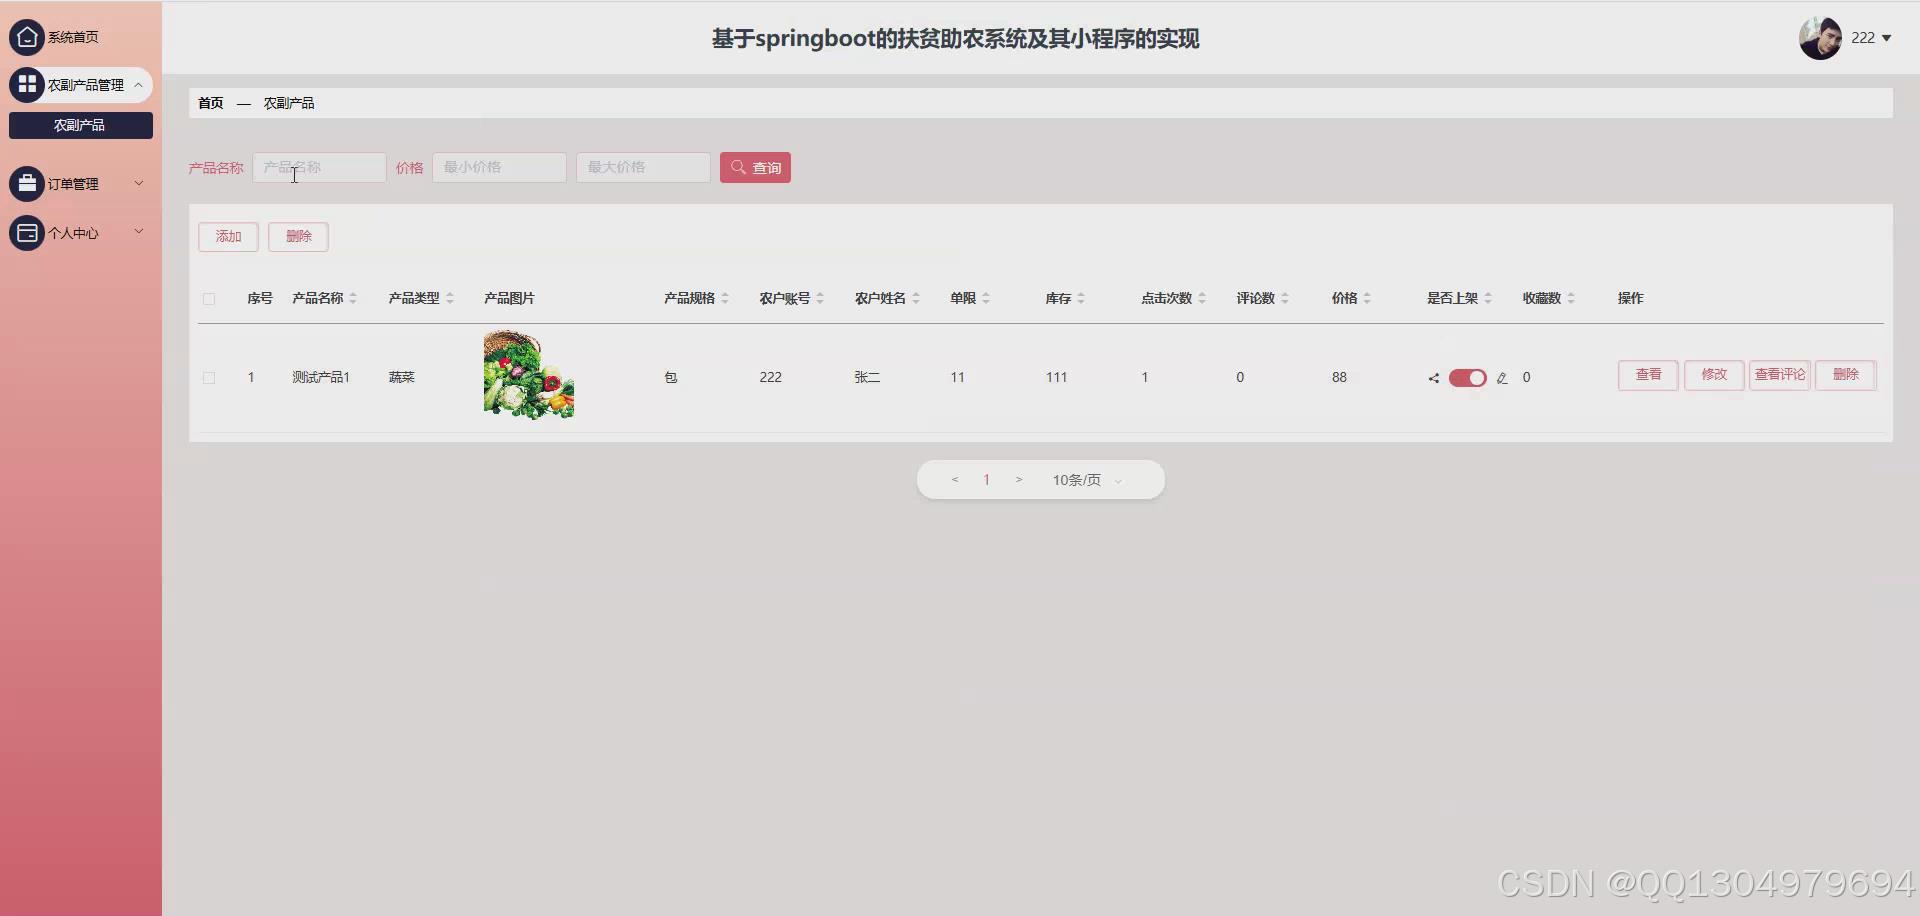Screen dimensions: 1920x916
Task: Select the 订单管理 briefcase icon
Action: coord(27,183)
